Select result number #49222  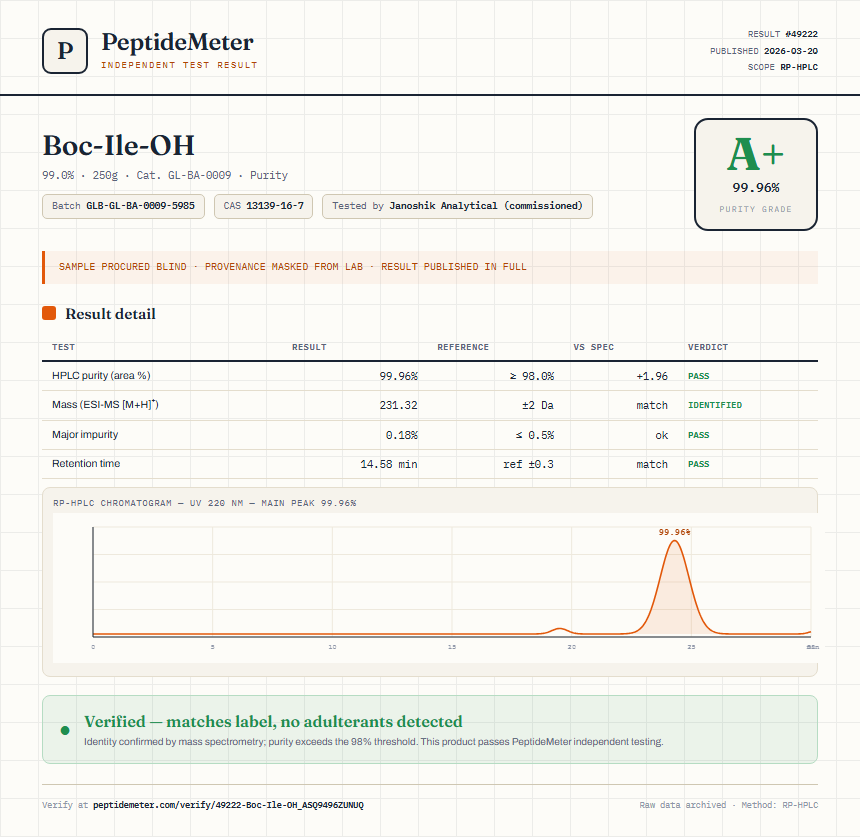pos(801,34)
